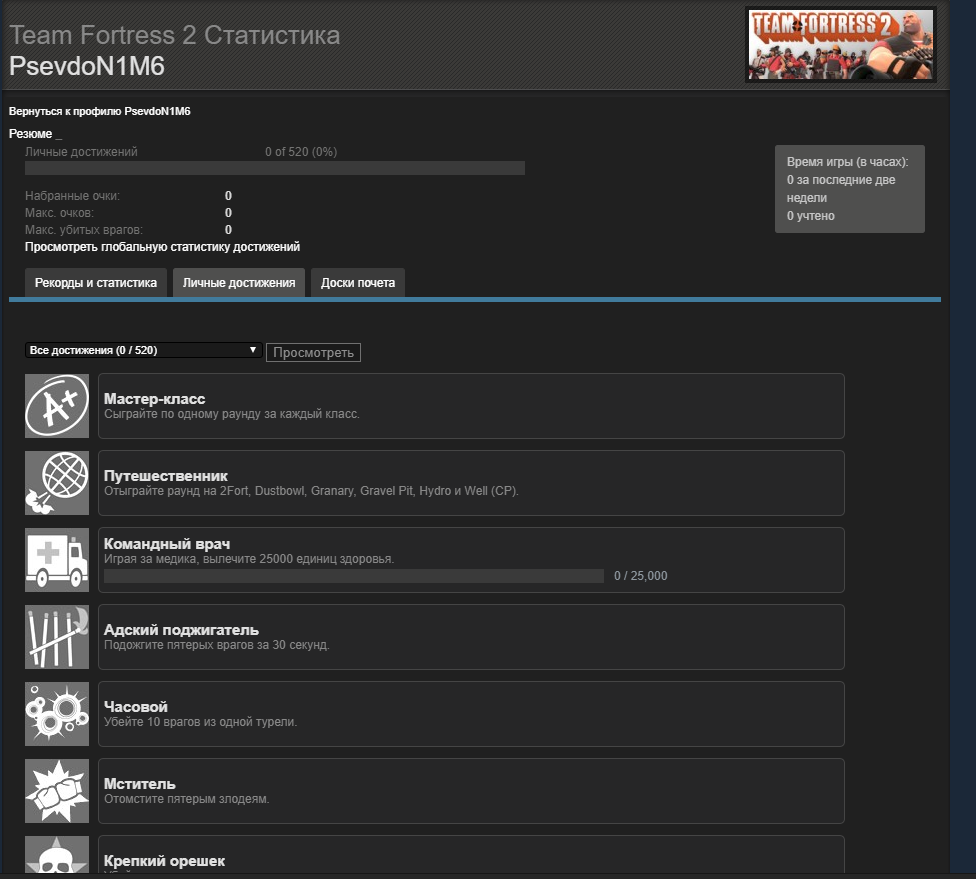Viewport: 976px width, 879px height.
Task: Click the Часовой achievement icon
Action: click(57, 714)
